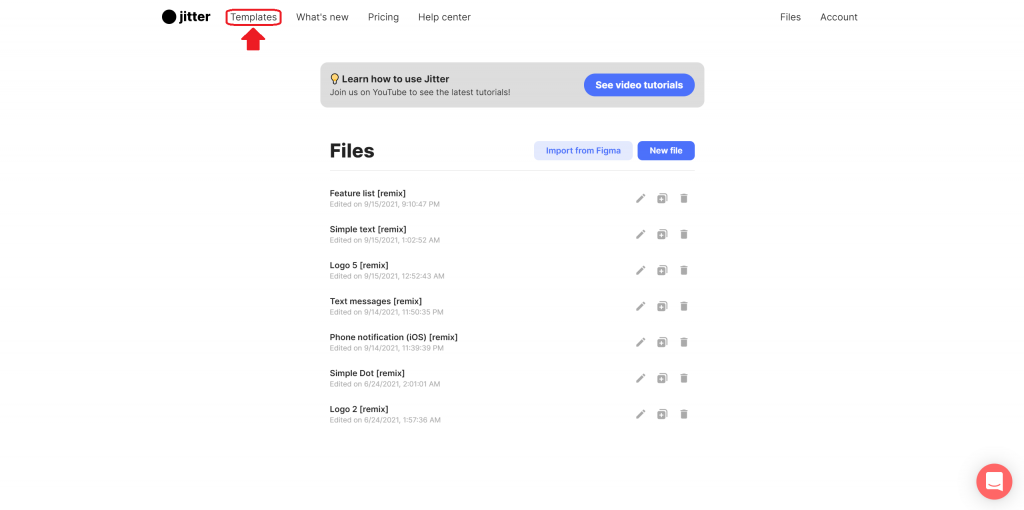Open the Text messages [remix] file

[376, 301]
